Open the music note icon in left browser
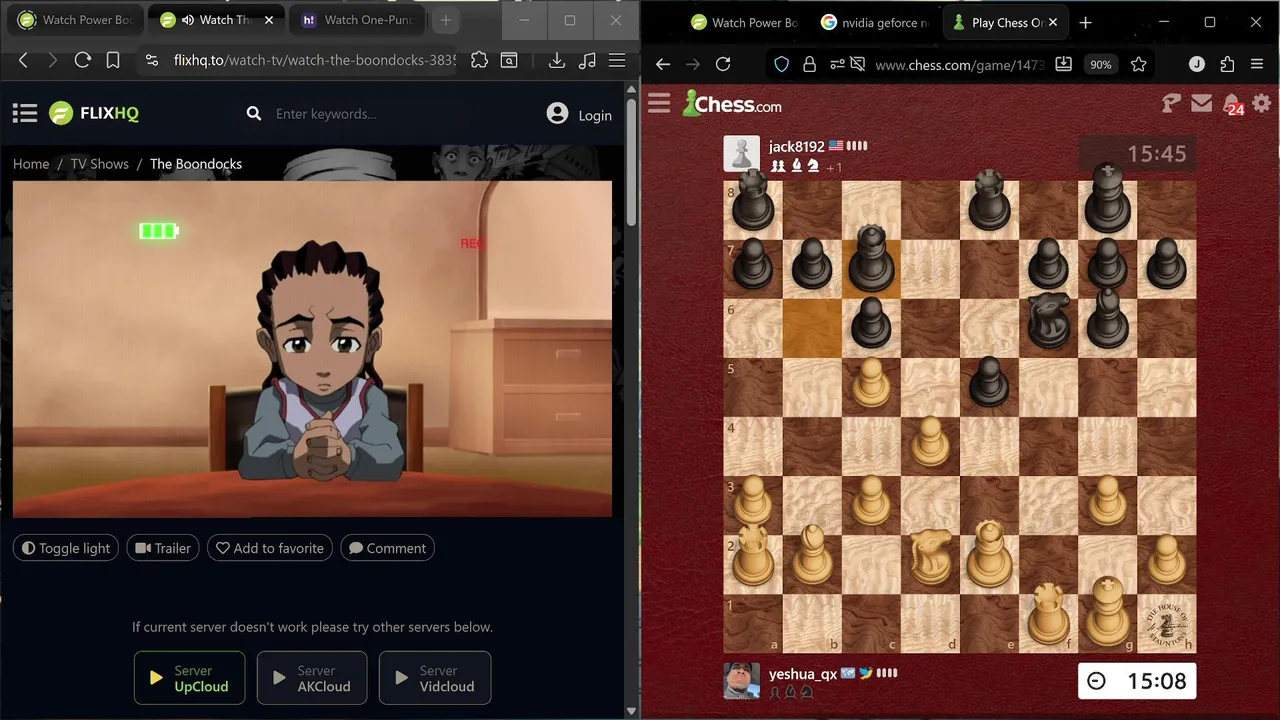The width and height of the screenshot is (1280, 720). 587,61
